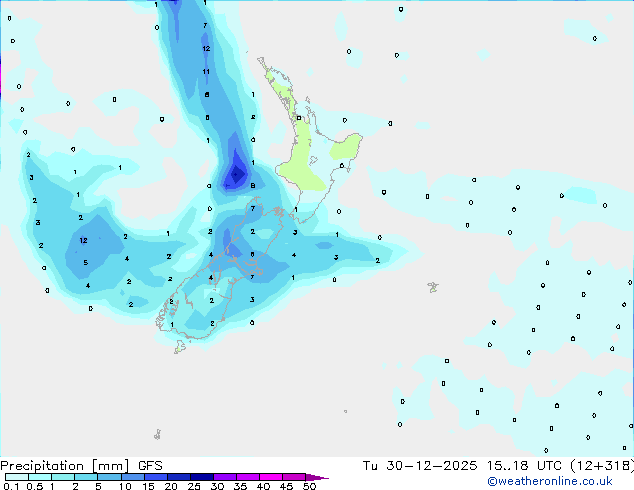Click the North Island dry green area
Viewport: 634px width, 490px height.
point(300,162)
